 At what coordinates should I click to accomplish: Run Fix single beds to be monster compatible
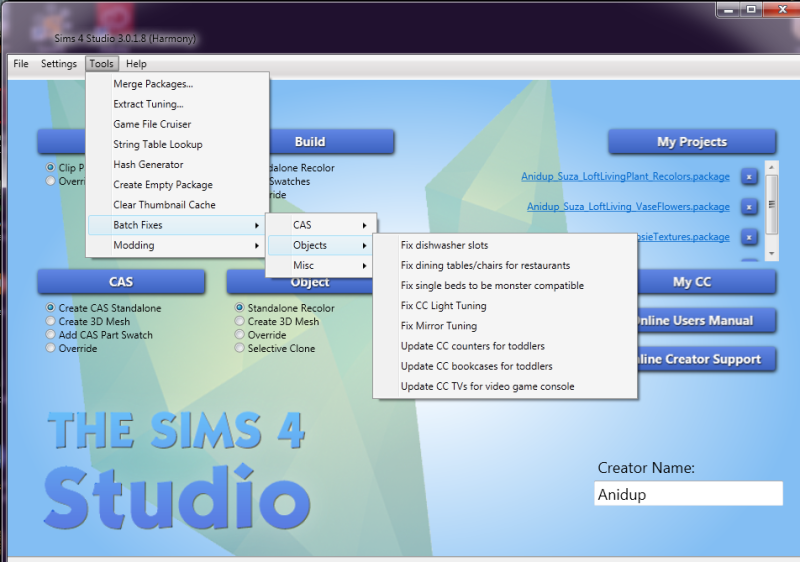[x=505, y=286]
